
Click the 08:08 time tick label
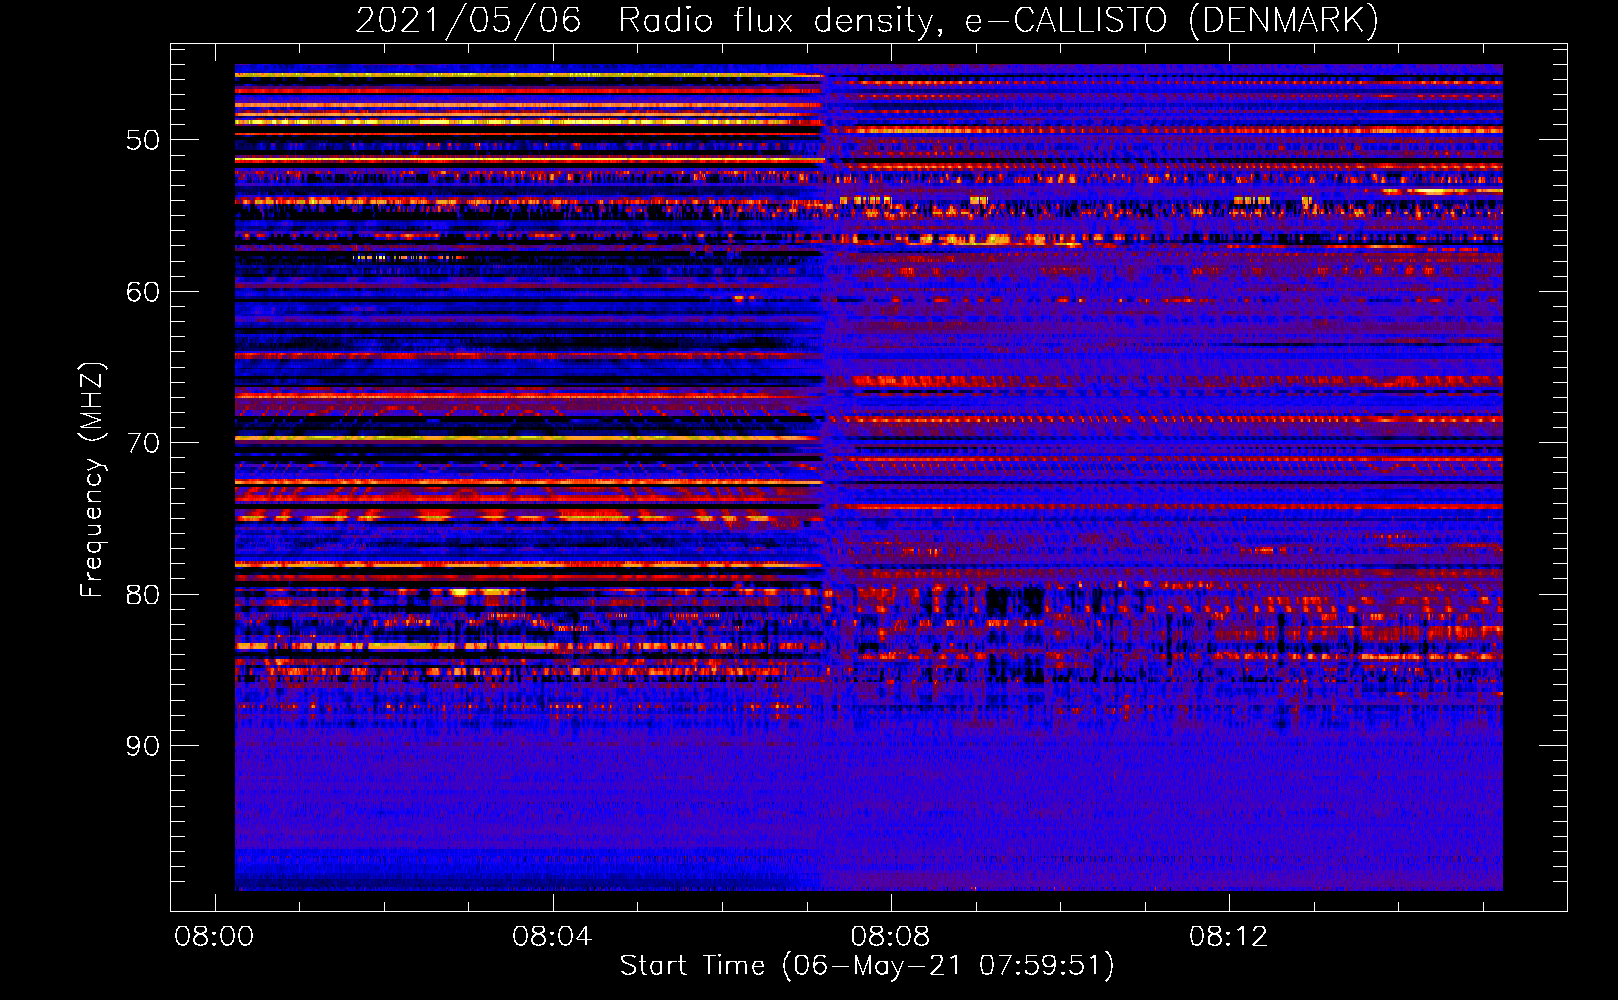pos(890,937)
